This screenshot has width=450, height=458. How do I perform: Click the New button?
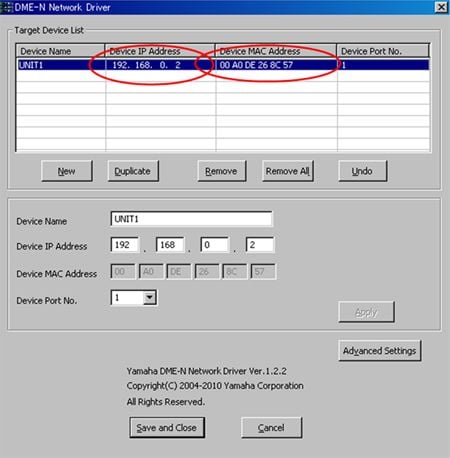(x=67, y=171)
